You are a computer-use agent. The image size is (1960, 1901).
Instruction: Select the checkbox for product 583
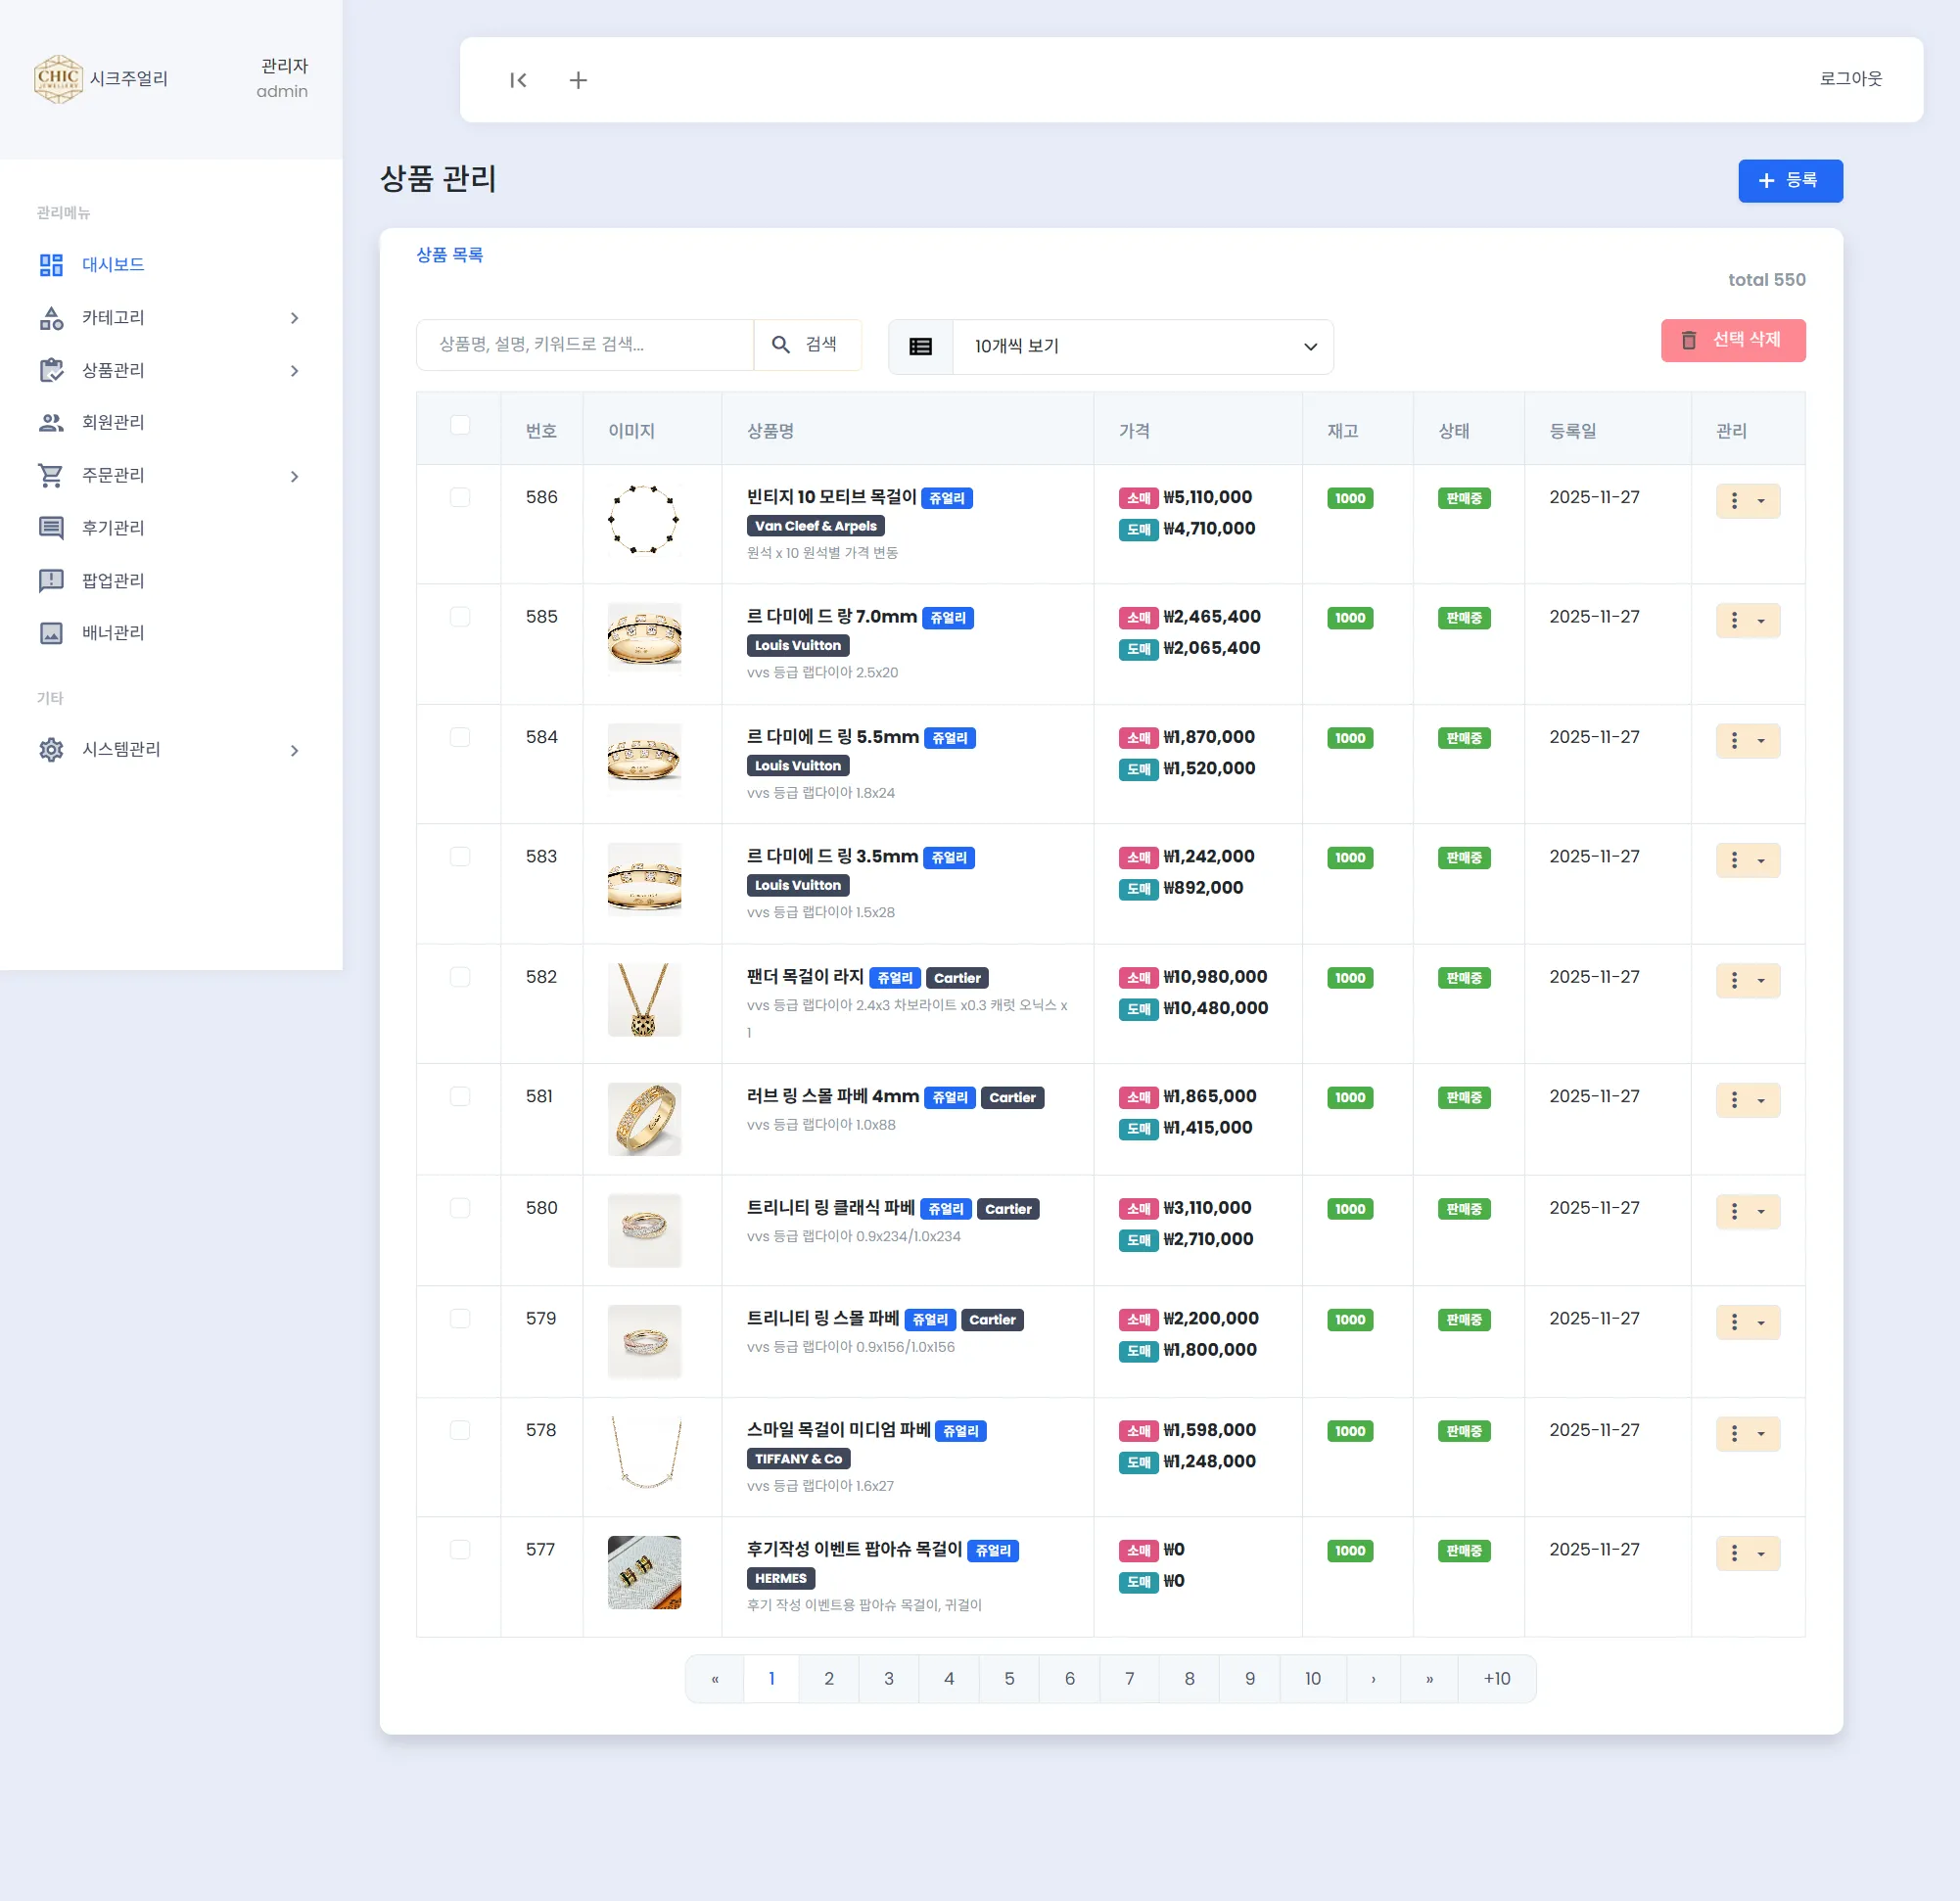[x=460, y=857]
